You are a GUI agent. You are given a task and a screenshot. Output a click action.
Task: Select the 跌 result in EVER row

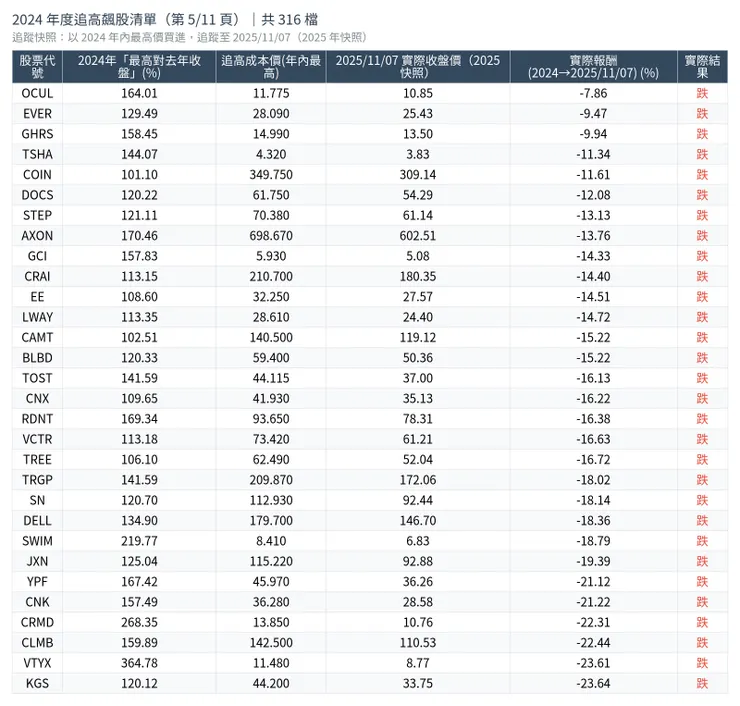click(702, 114)
